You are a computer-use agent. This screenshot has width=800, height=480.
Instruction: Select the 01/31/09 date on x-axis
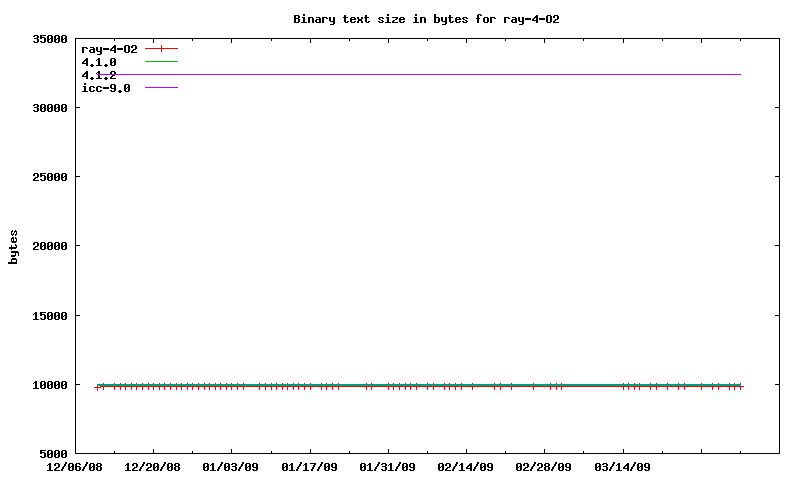[x=388, y=467]
